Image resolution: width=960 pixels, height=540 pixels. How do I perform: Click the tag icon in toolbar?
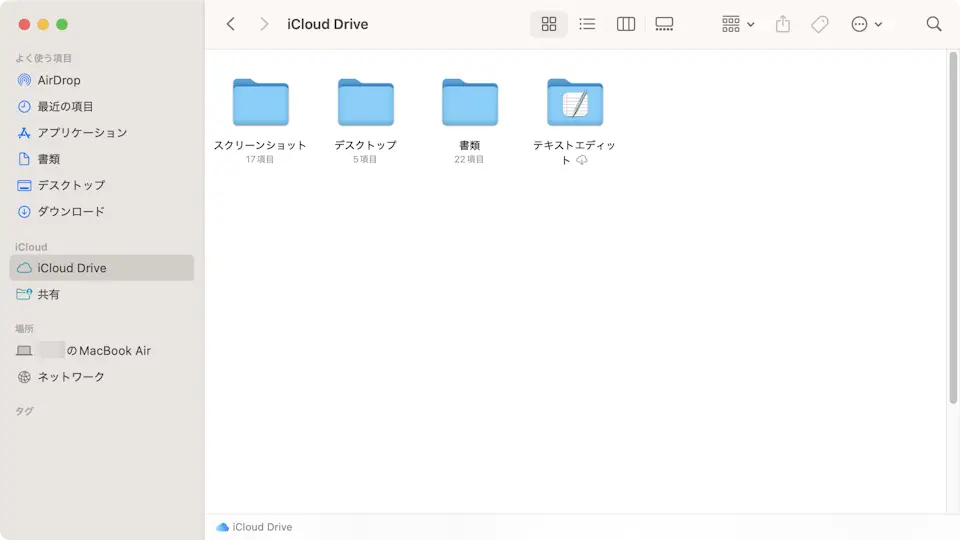click(x=820, y=24)
